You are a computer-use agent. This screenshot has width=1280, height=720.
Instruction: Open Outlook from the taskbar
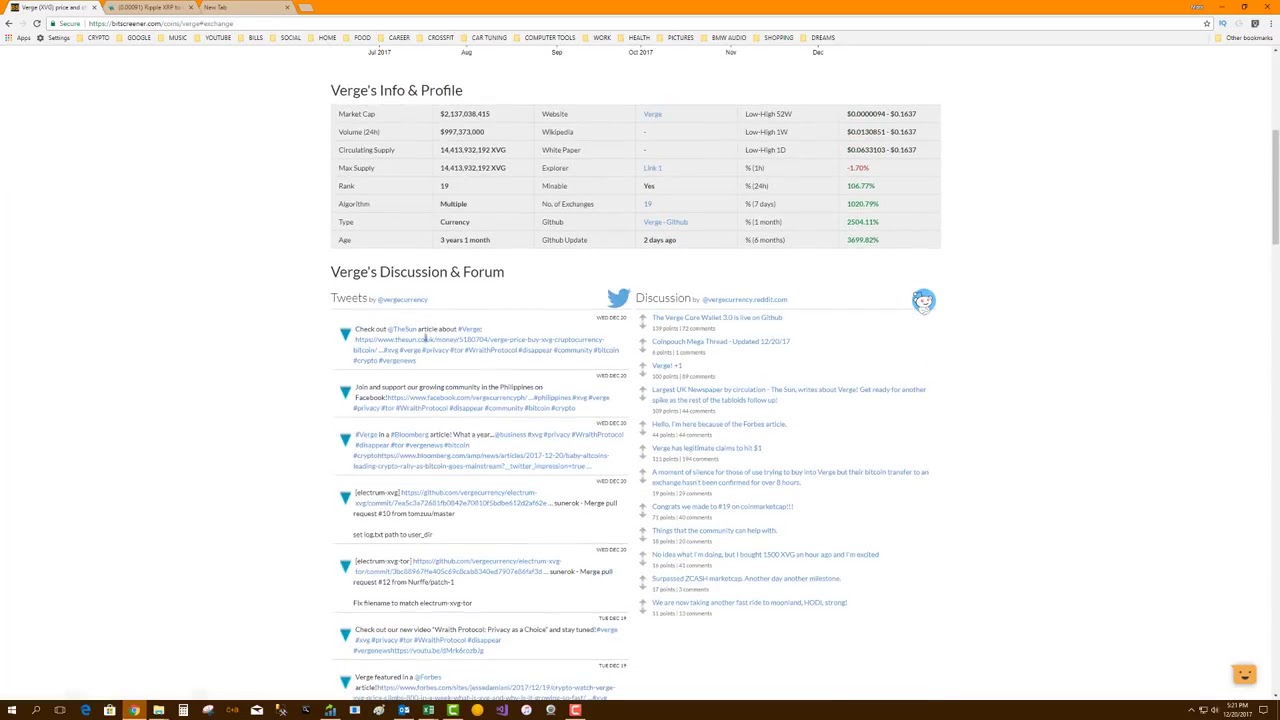click(x=404, y=711)
